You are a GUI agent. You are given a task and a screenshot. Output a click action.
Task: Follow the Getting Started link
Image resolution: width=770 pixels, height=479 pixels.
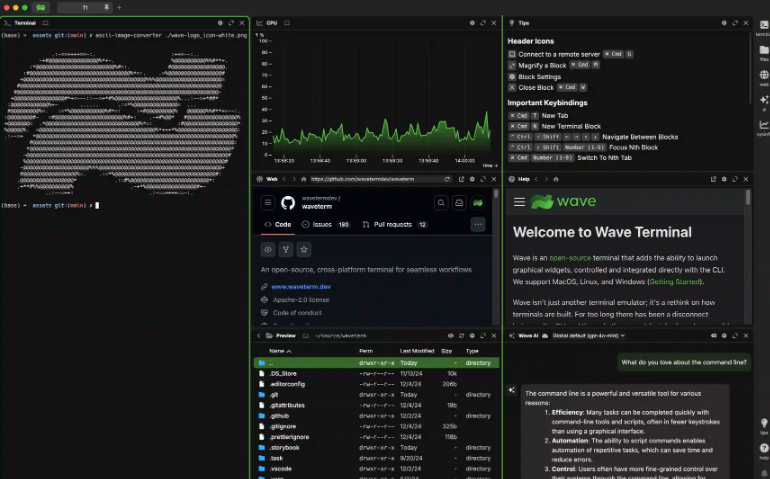click(674, 282)
